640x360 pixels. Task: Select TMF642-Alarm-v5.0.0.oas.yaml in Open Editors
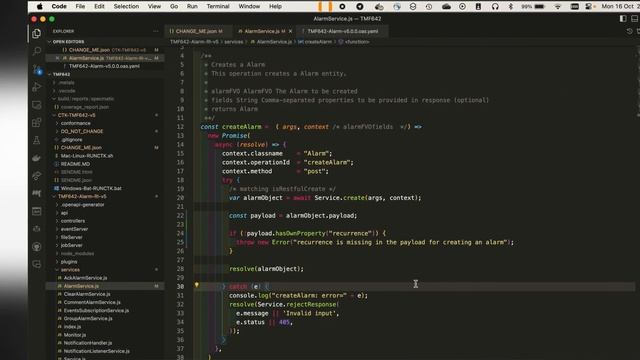coord(104,66)
